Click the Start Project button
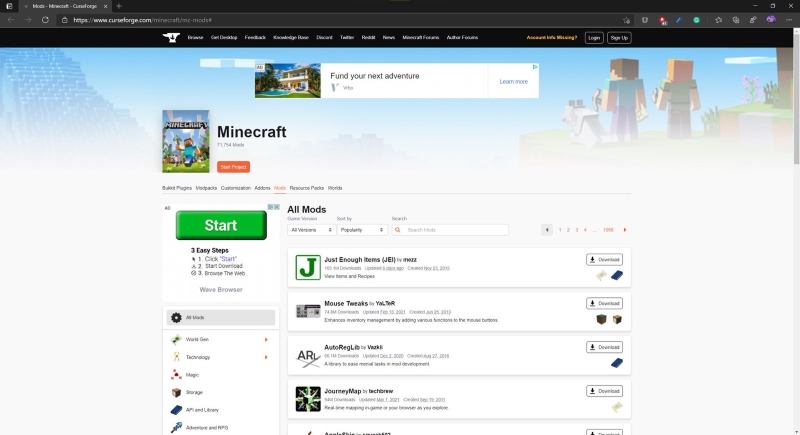 (x=233, y=167)
